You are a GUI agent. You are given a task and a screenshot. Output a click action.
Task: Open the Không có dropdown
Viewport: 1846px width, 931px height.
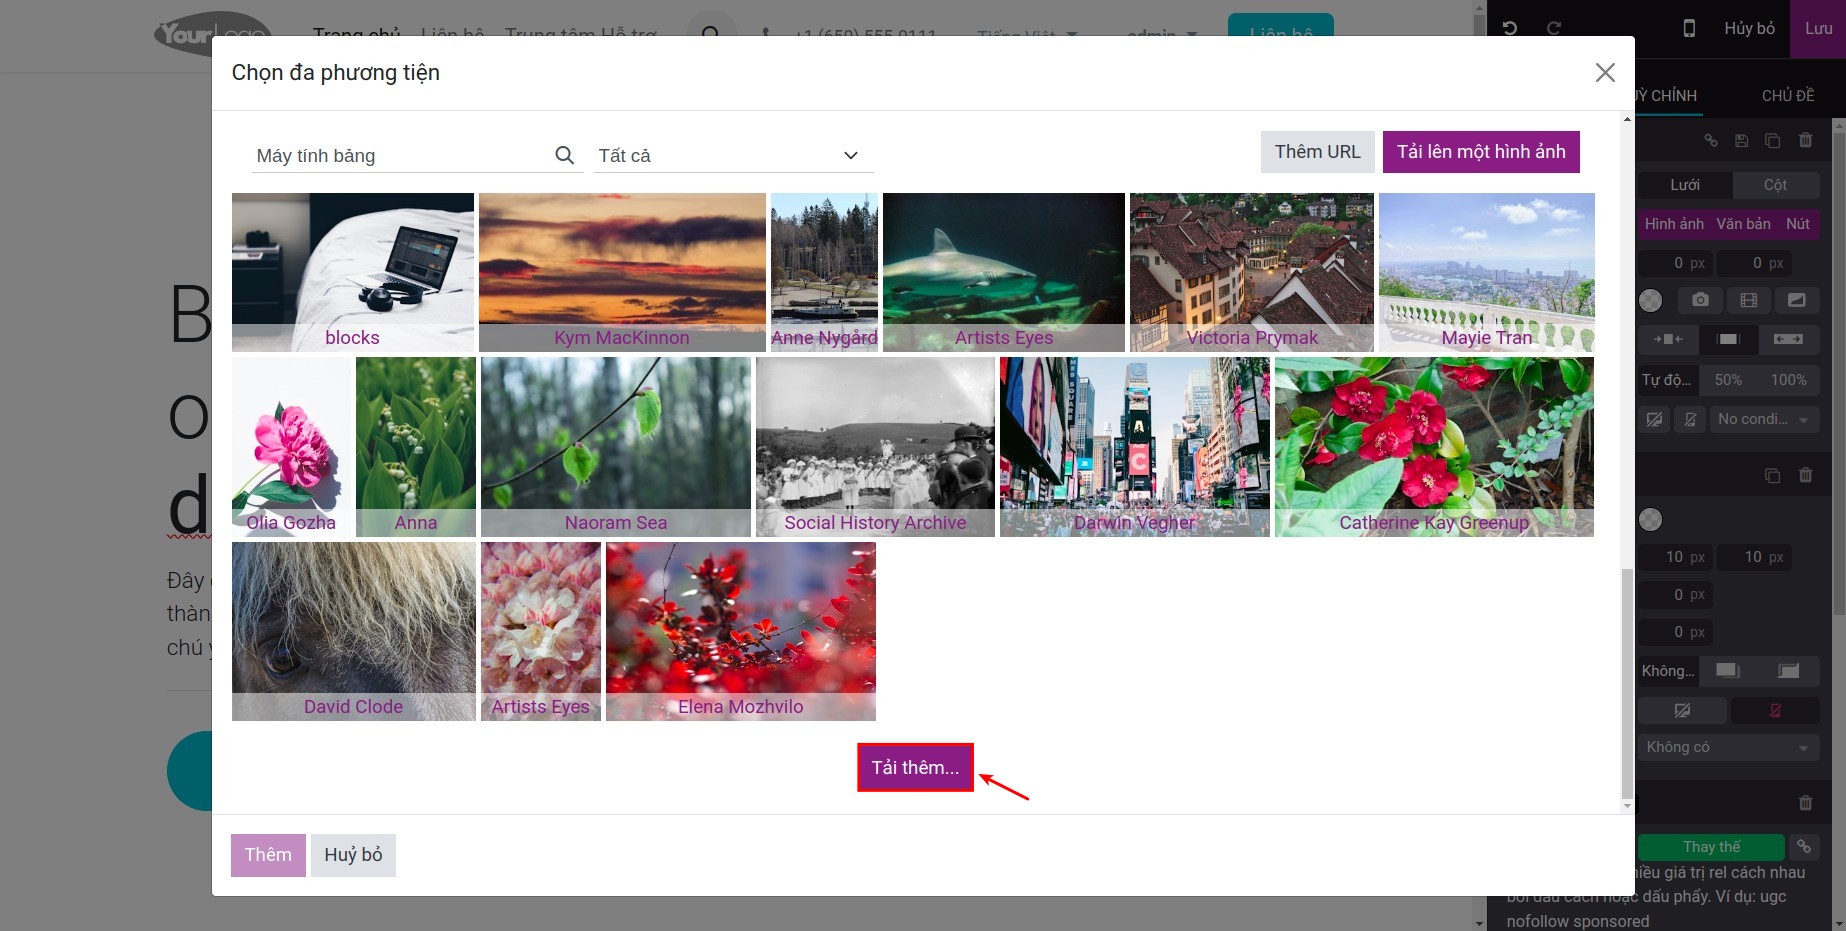point(1729,747)
